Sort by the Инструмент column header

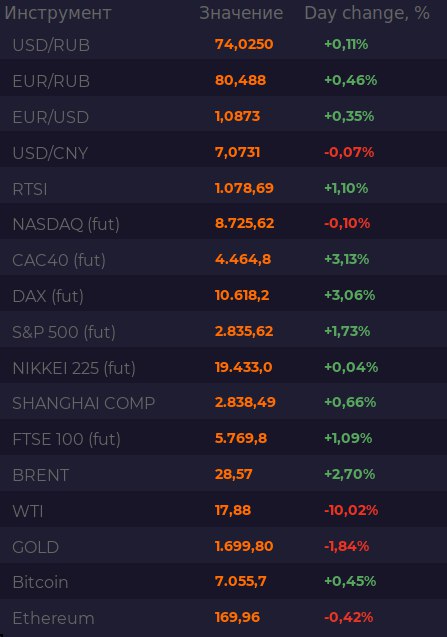click(x=58, y=13)
